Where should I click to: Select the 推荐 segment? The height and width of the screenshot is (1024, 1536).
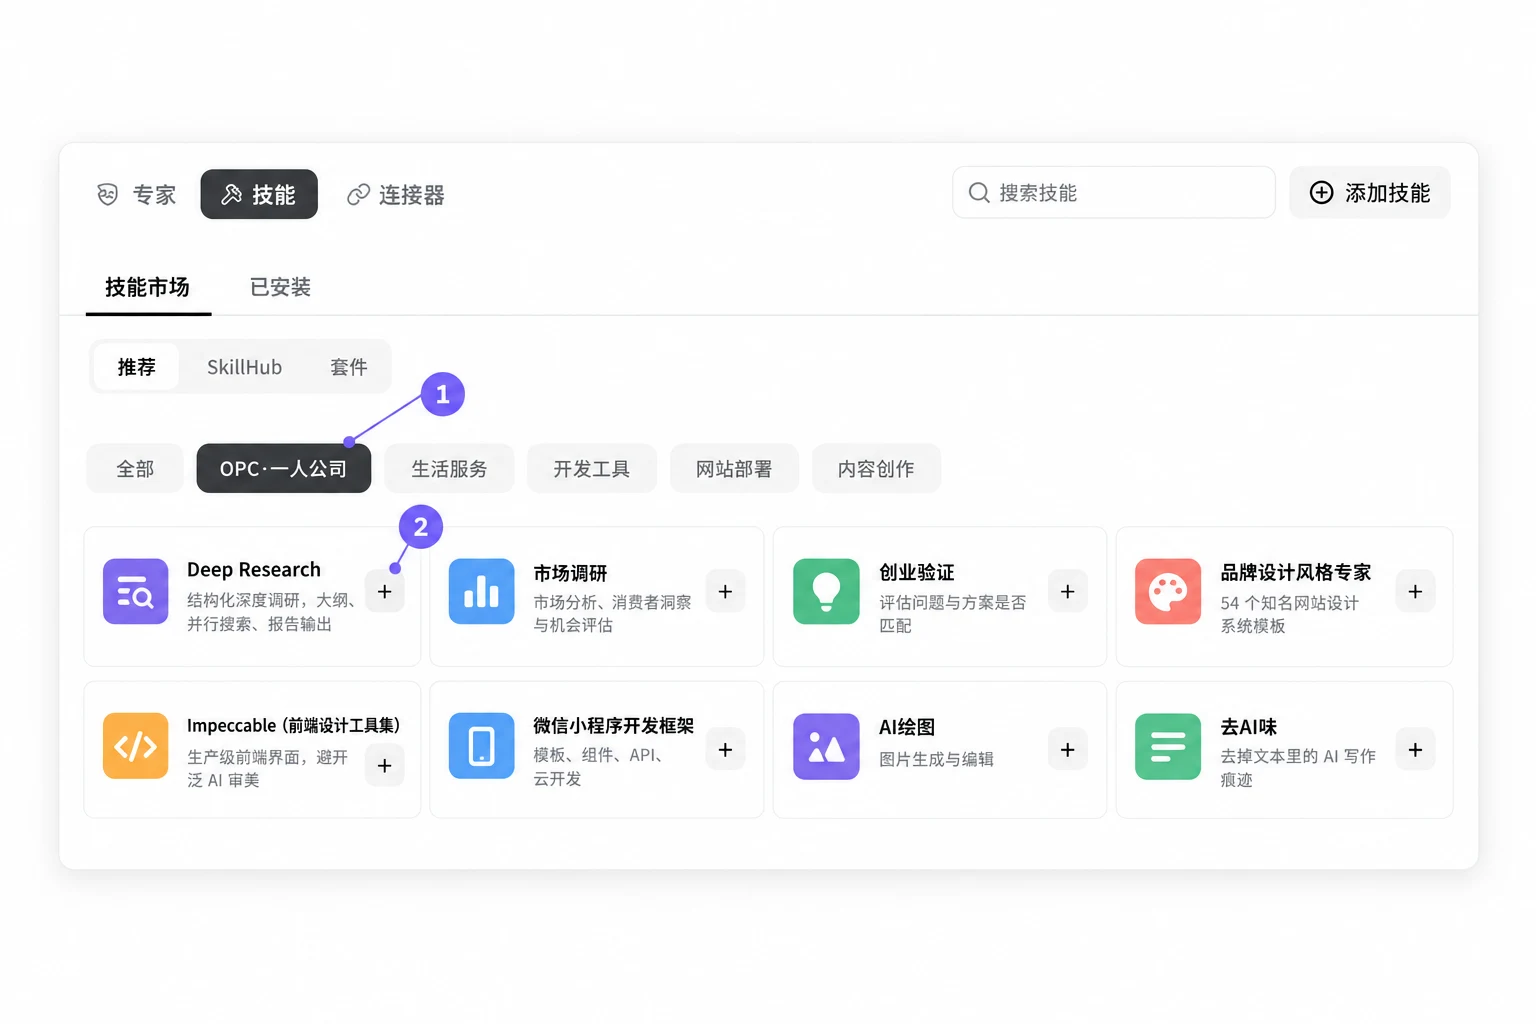[136, 367]
